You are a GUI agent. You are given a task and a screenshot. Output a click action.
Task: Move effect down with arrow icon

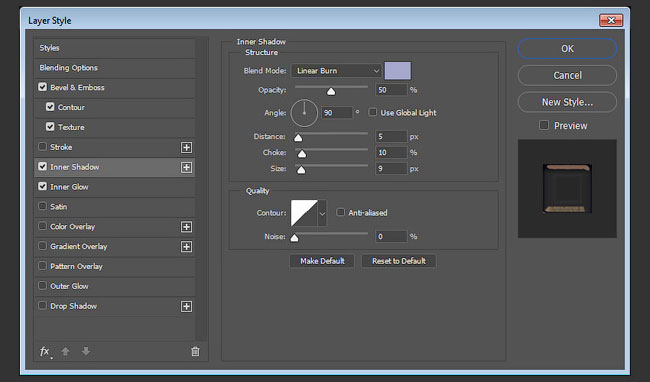(86, 351)
